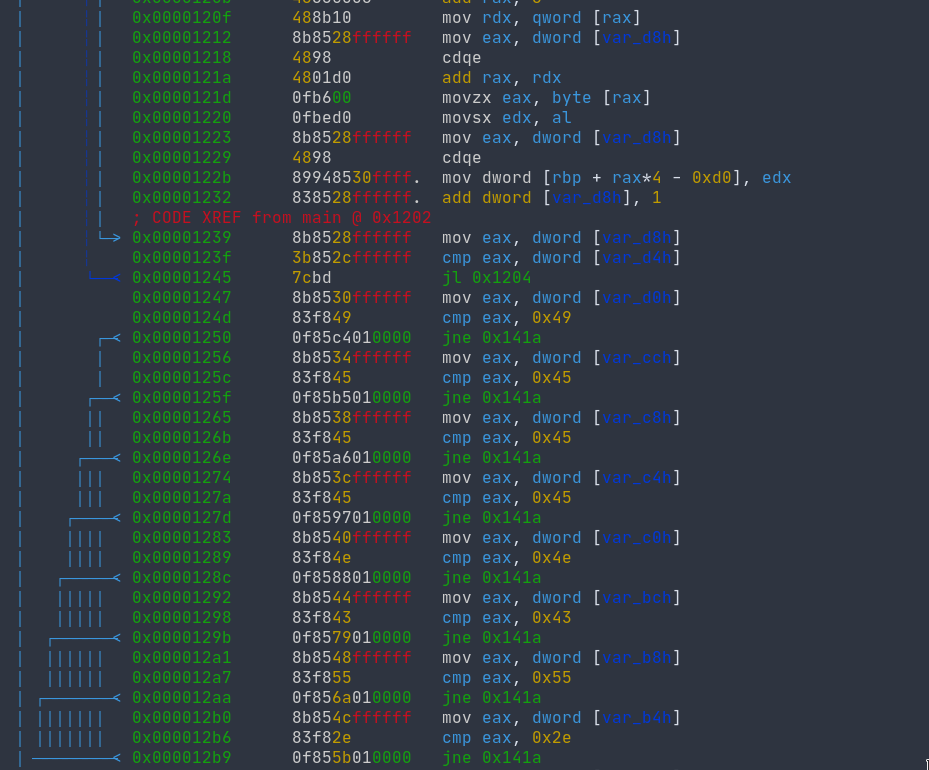Follow jne 0x141a at address 0x0000125f
929x770 pixels.
(491, 398)
